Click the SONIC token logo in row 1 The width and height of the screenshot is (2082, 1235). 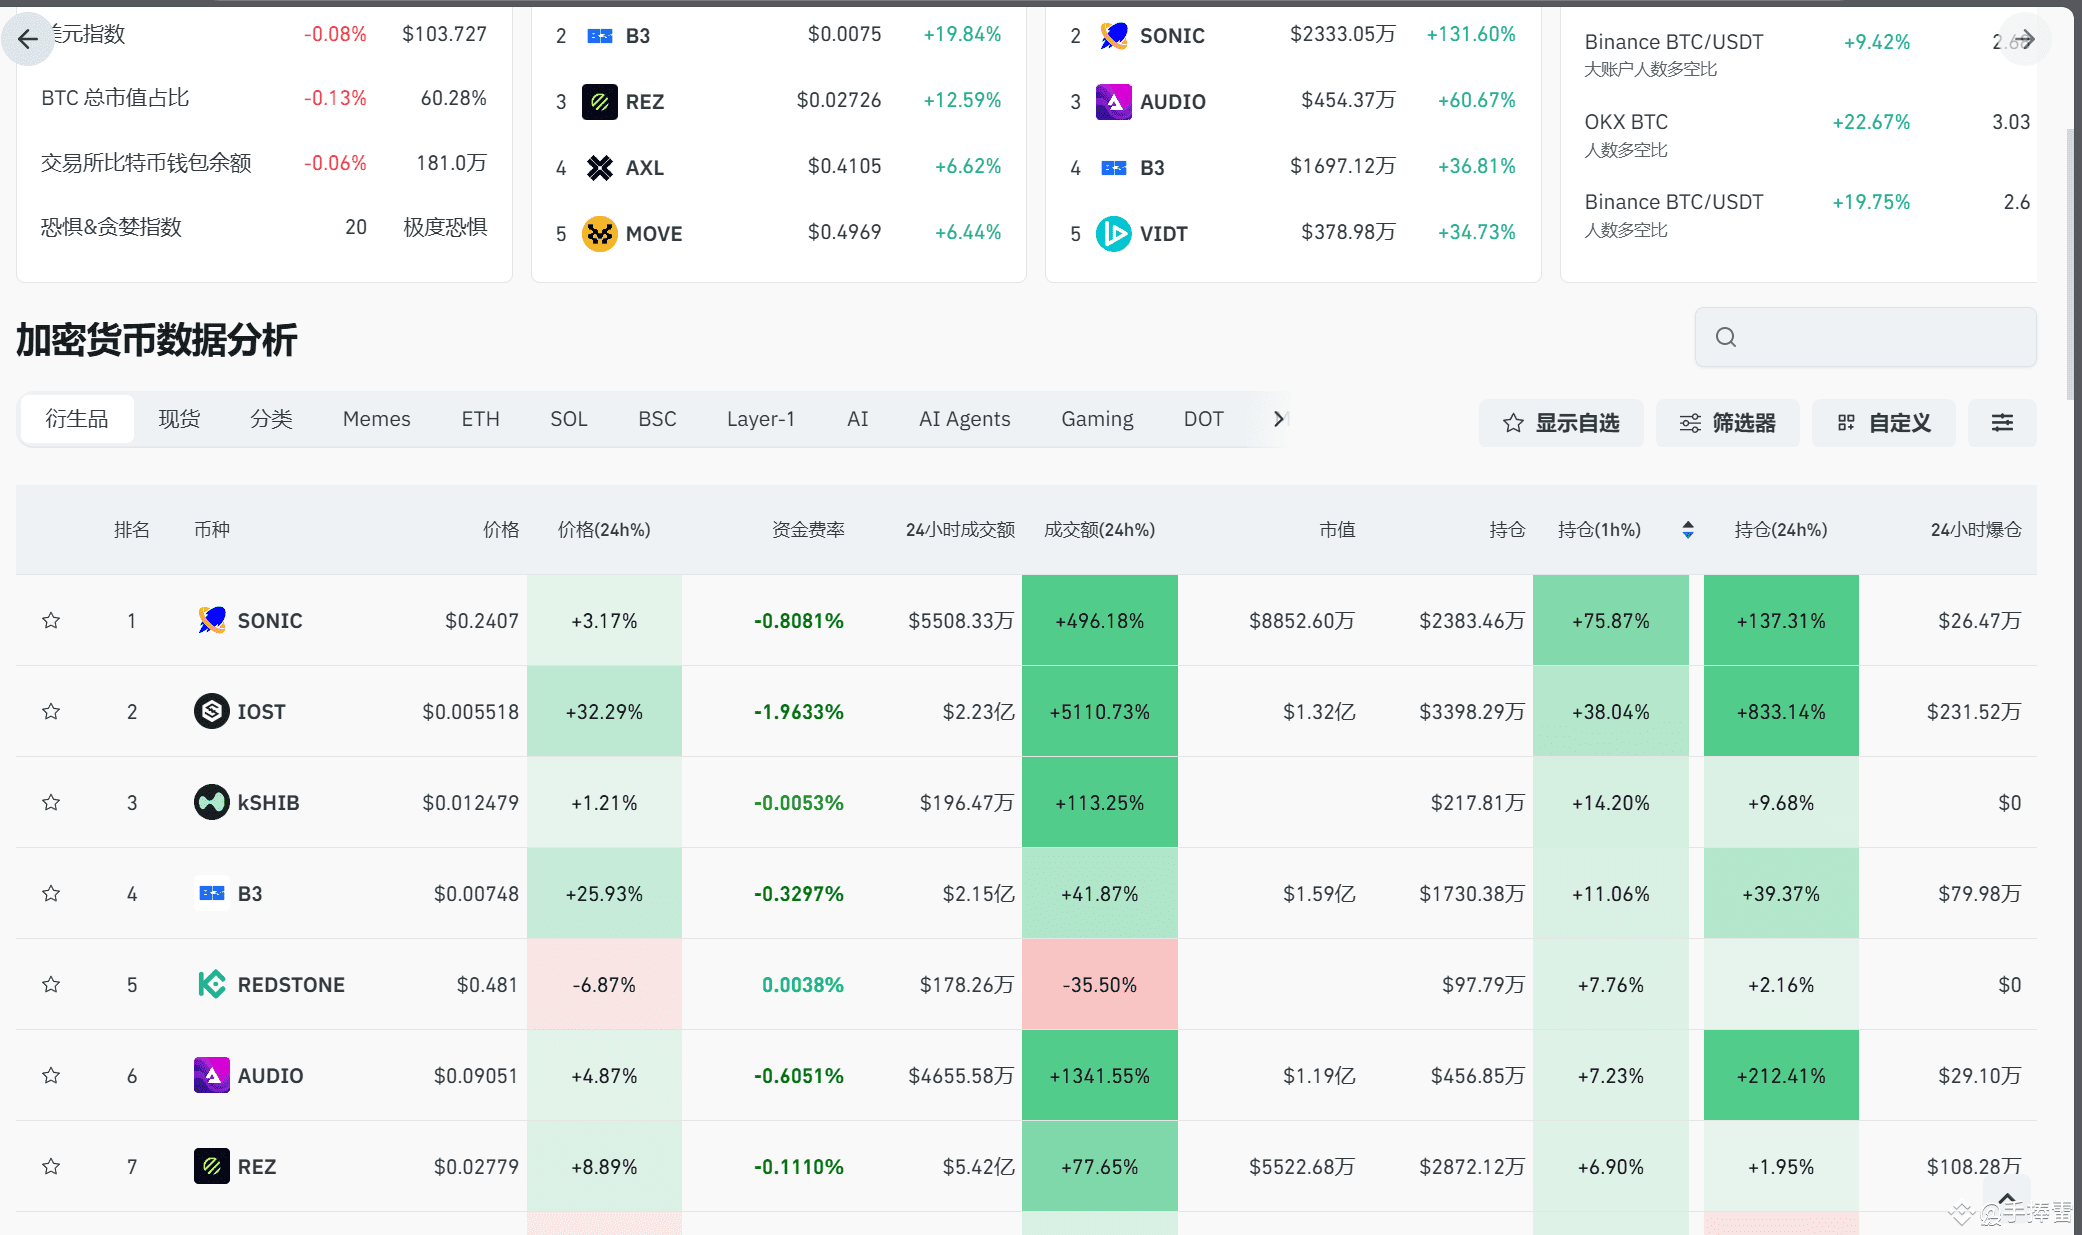[210, 620]
